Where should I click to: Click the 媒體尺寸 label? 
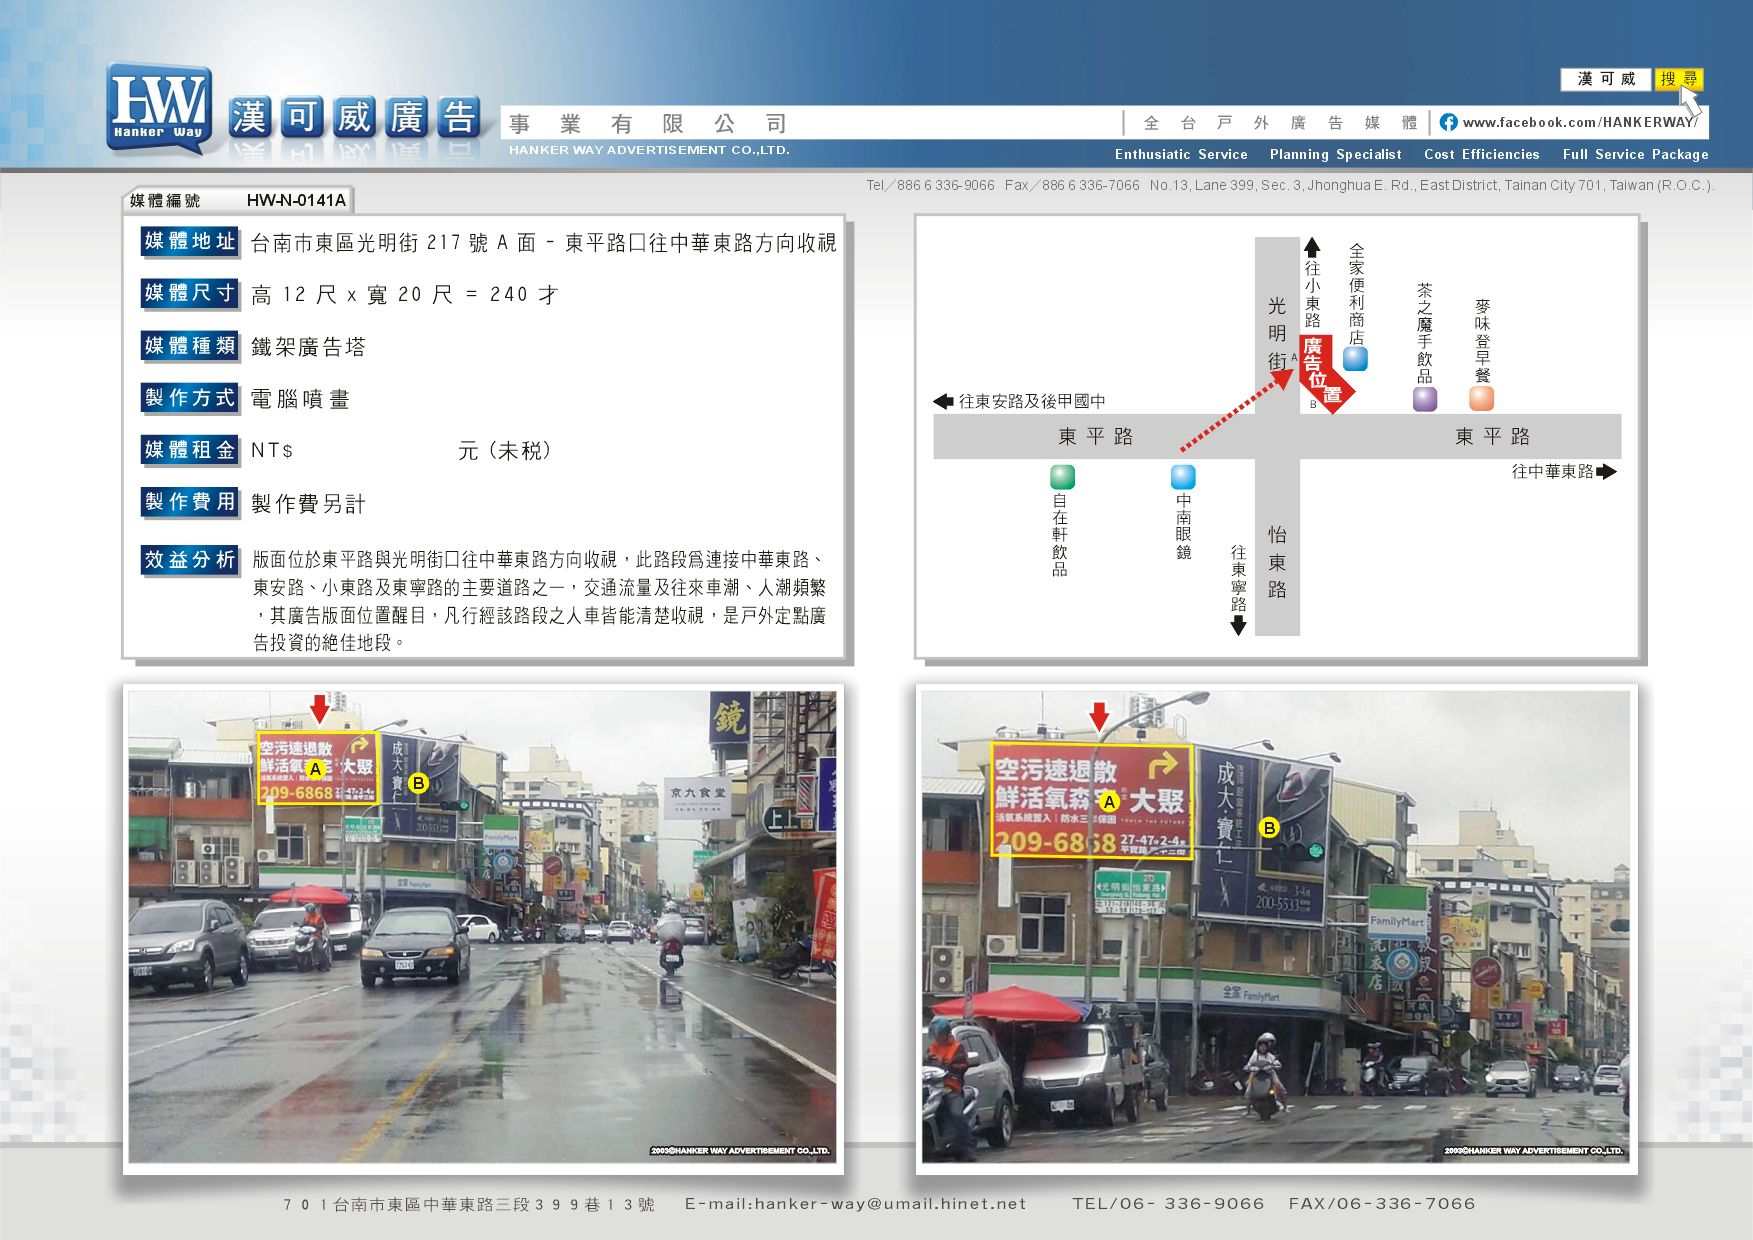tap(189, 293)
